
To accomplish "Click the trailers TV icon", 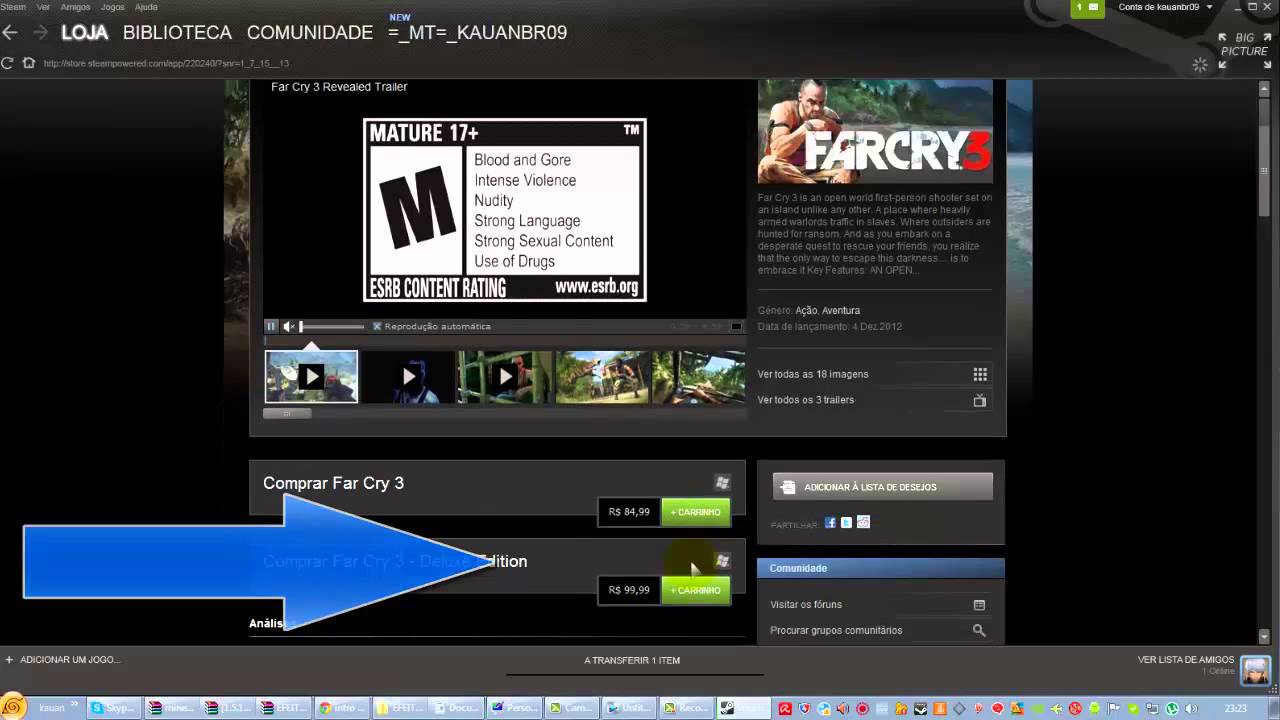I will (980, 400).
